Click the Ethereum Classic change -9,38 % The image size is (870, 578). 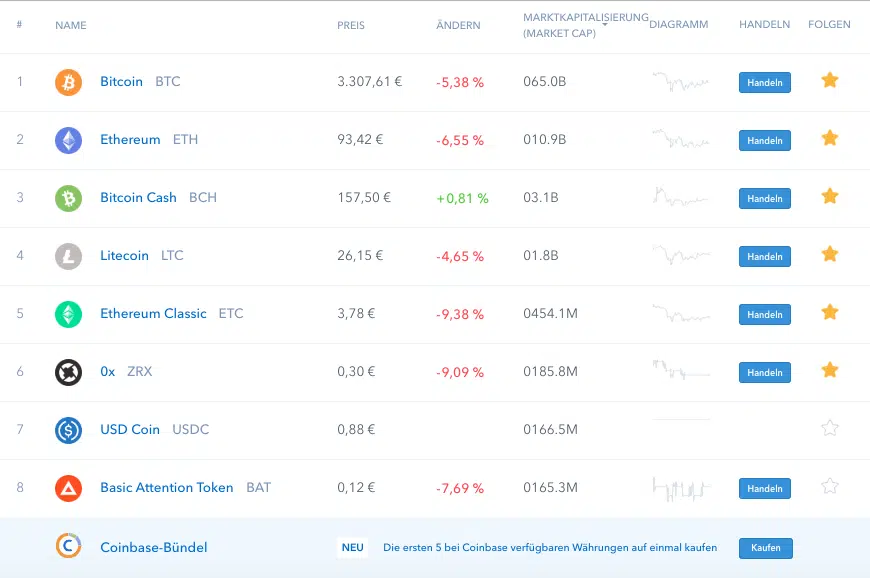click(x=460, y=315)
